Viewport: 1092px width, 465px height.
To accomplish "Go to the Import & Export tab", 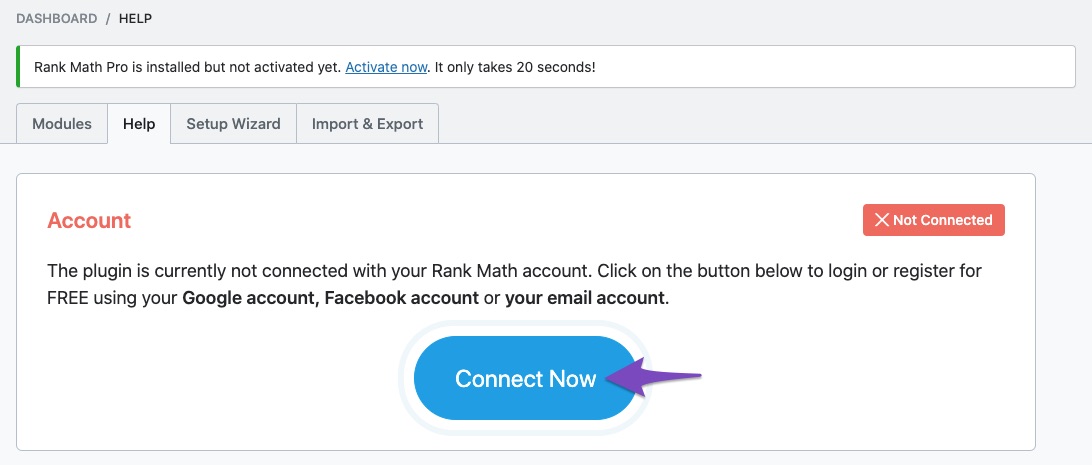I will pos(367,124).
